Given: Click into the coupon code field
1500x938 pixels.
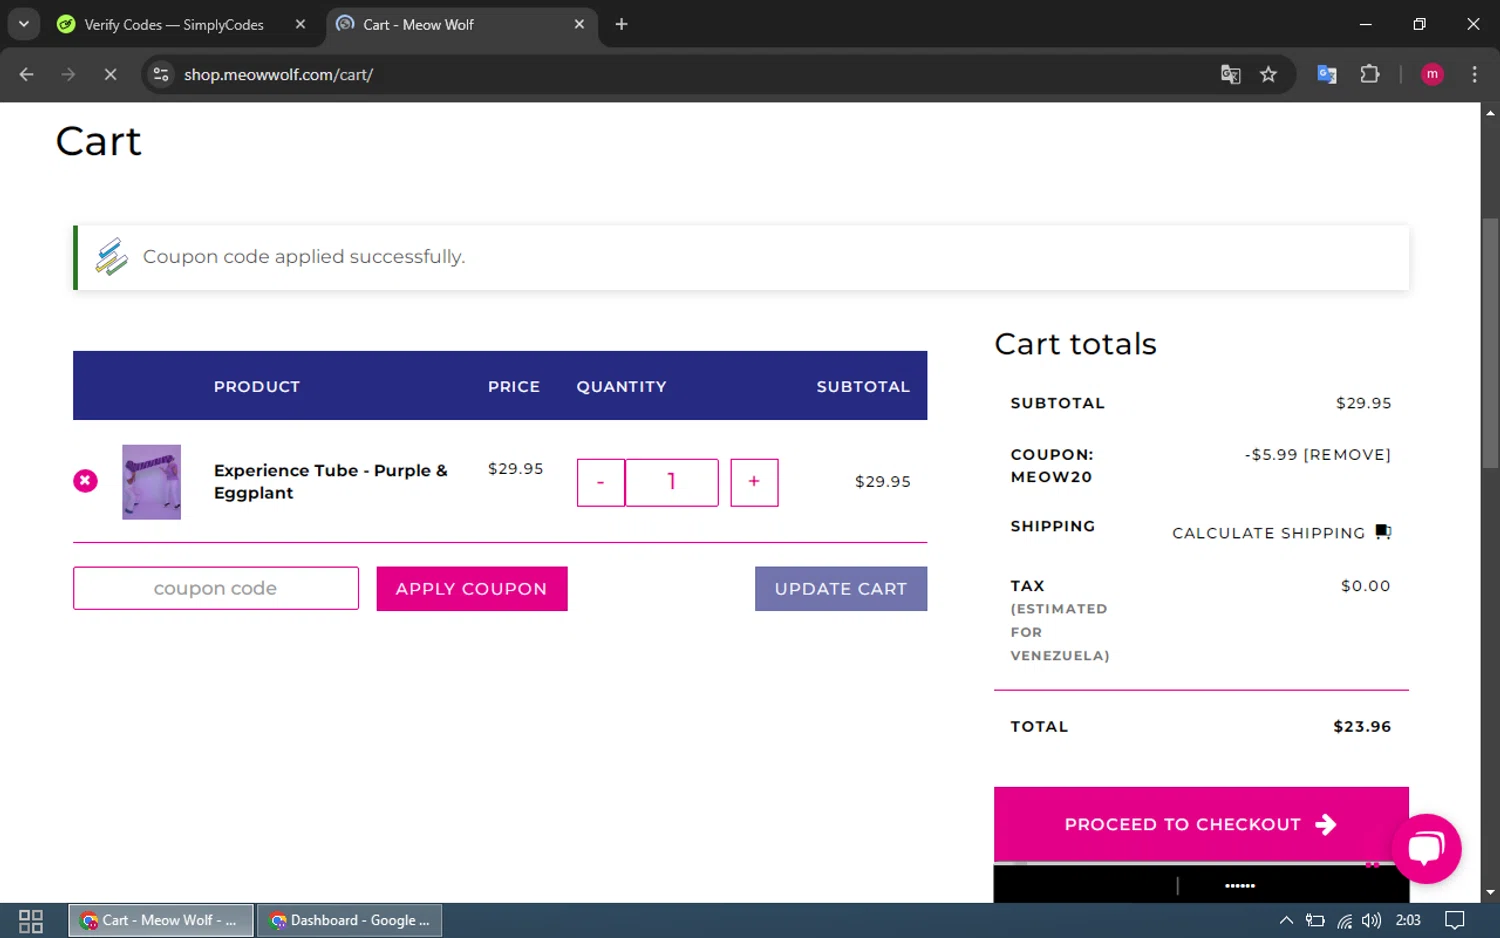Looking at the screenshot, I should (216, 588).
